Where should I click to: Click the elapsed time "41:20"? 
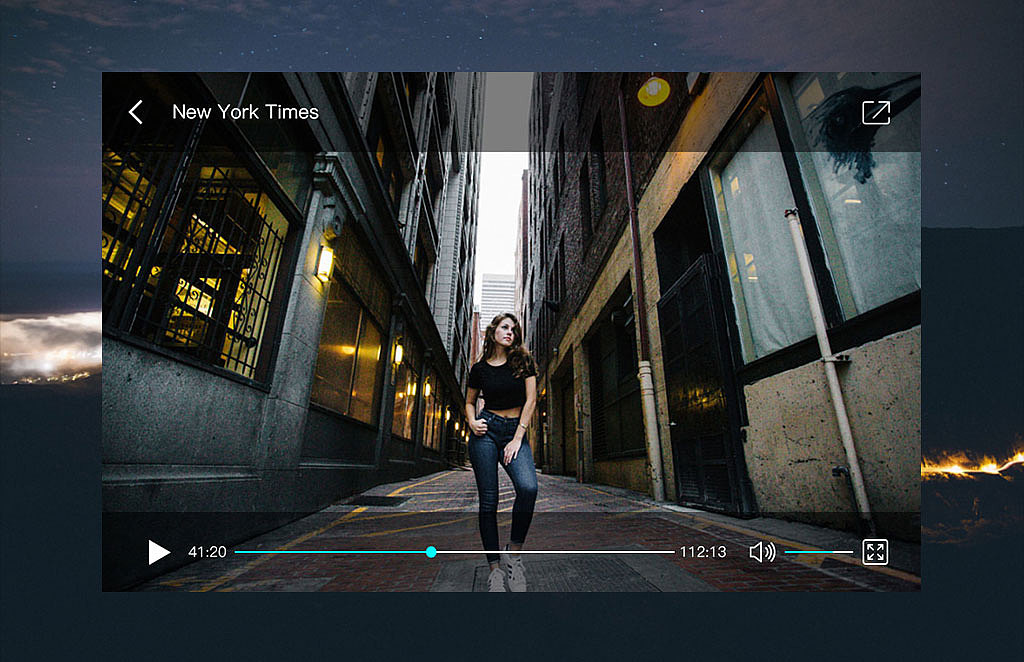(207, 552)
